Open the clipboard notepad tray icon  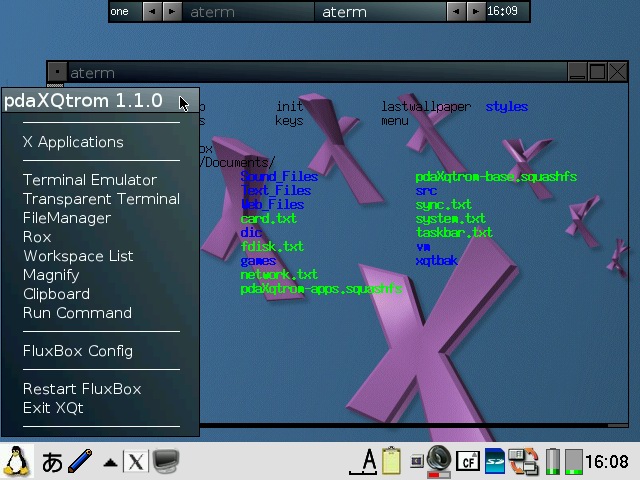(x=392, y=461)
